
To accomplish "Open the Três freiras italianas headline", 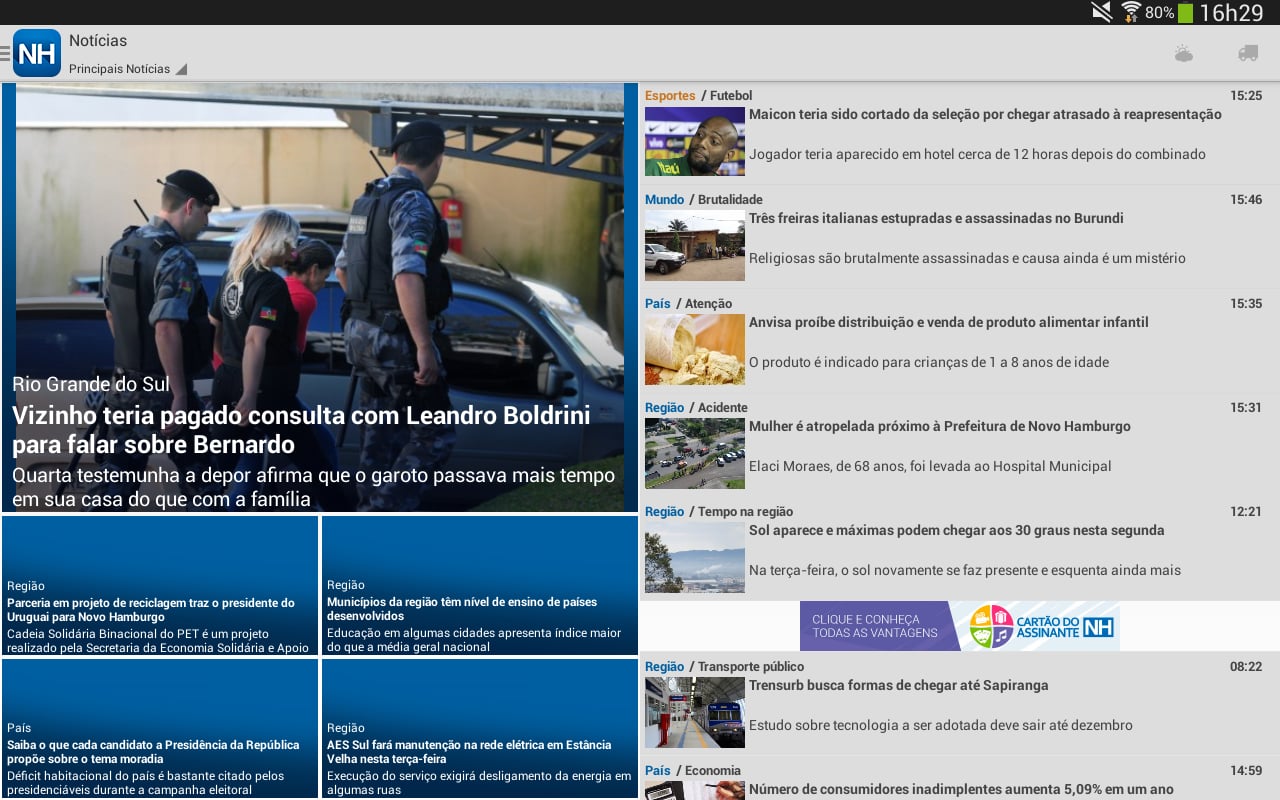I will pyautogui.click(x=936, y=219).
